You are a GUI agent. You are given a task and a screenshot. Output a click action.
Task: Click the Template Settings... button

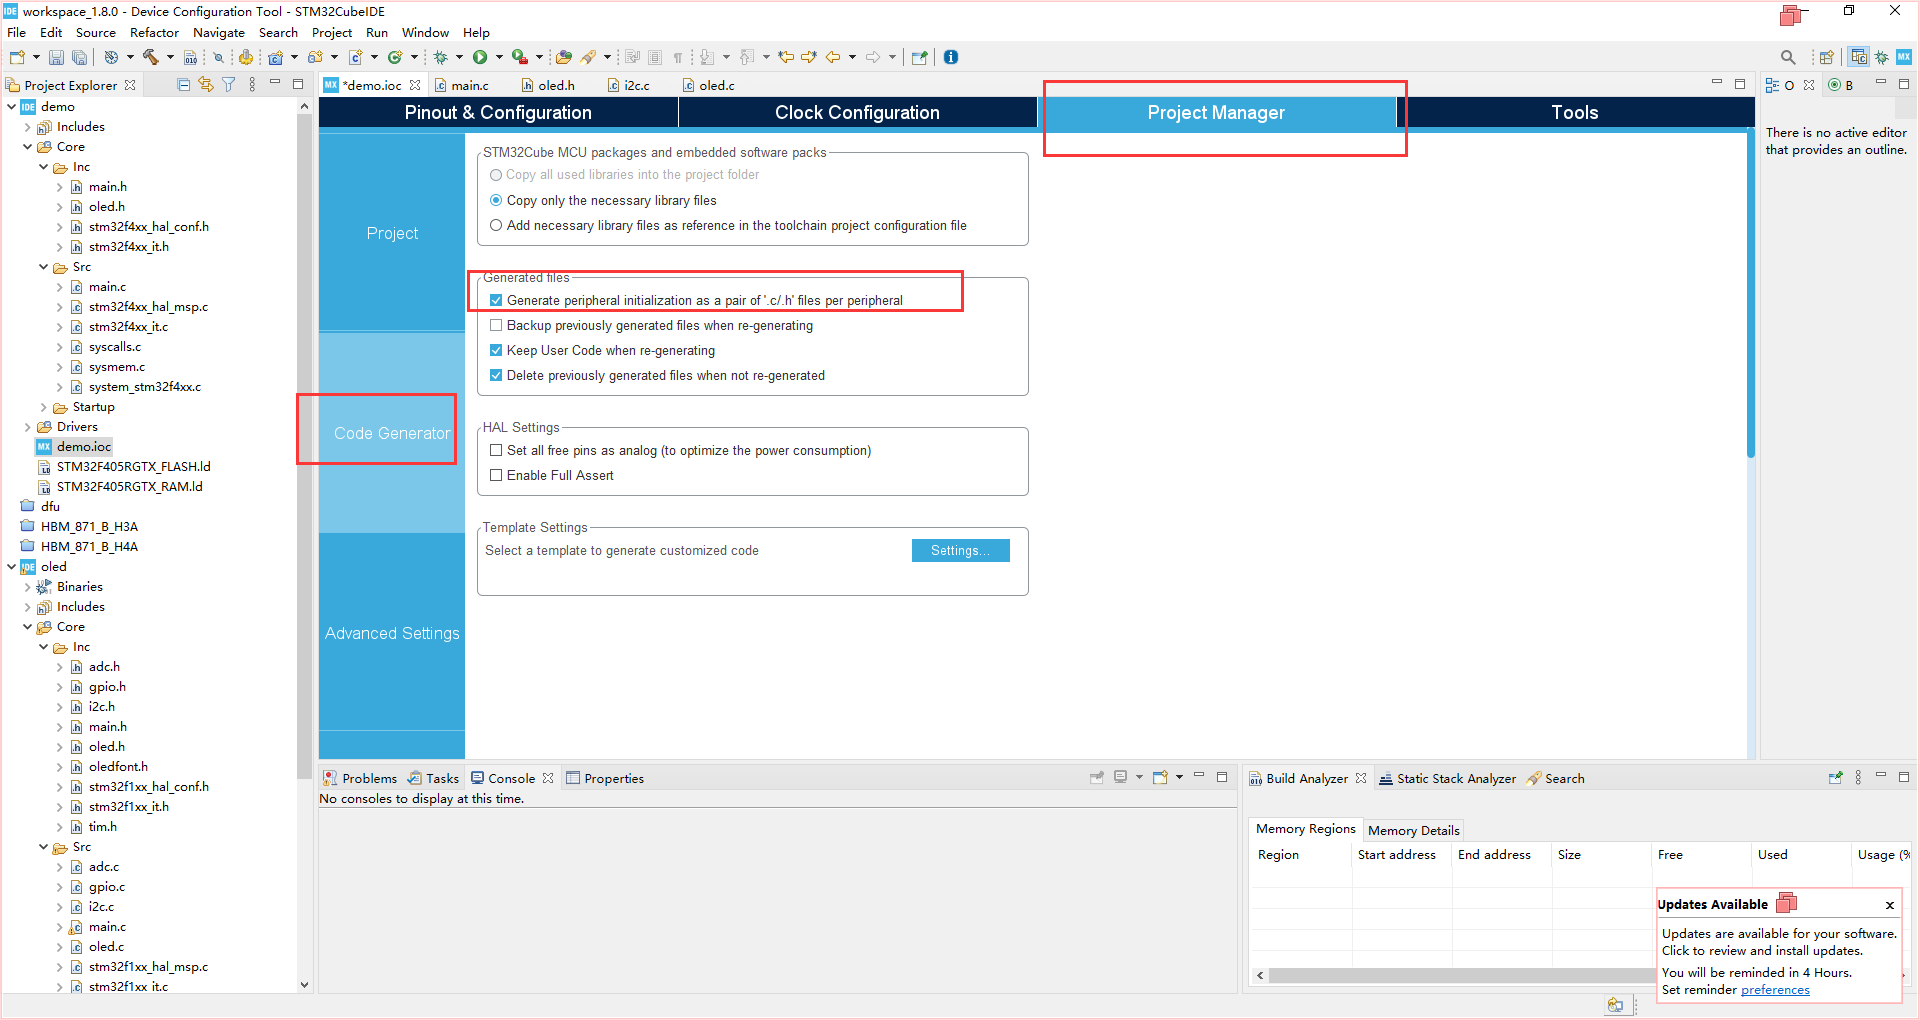[960, 550]
